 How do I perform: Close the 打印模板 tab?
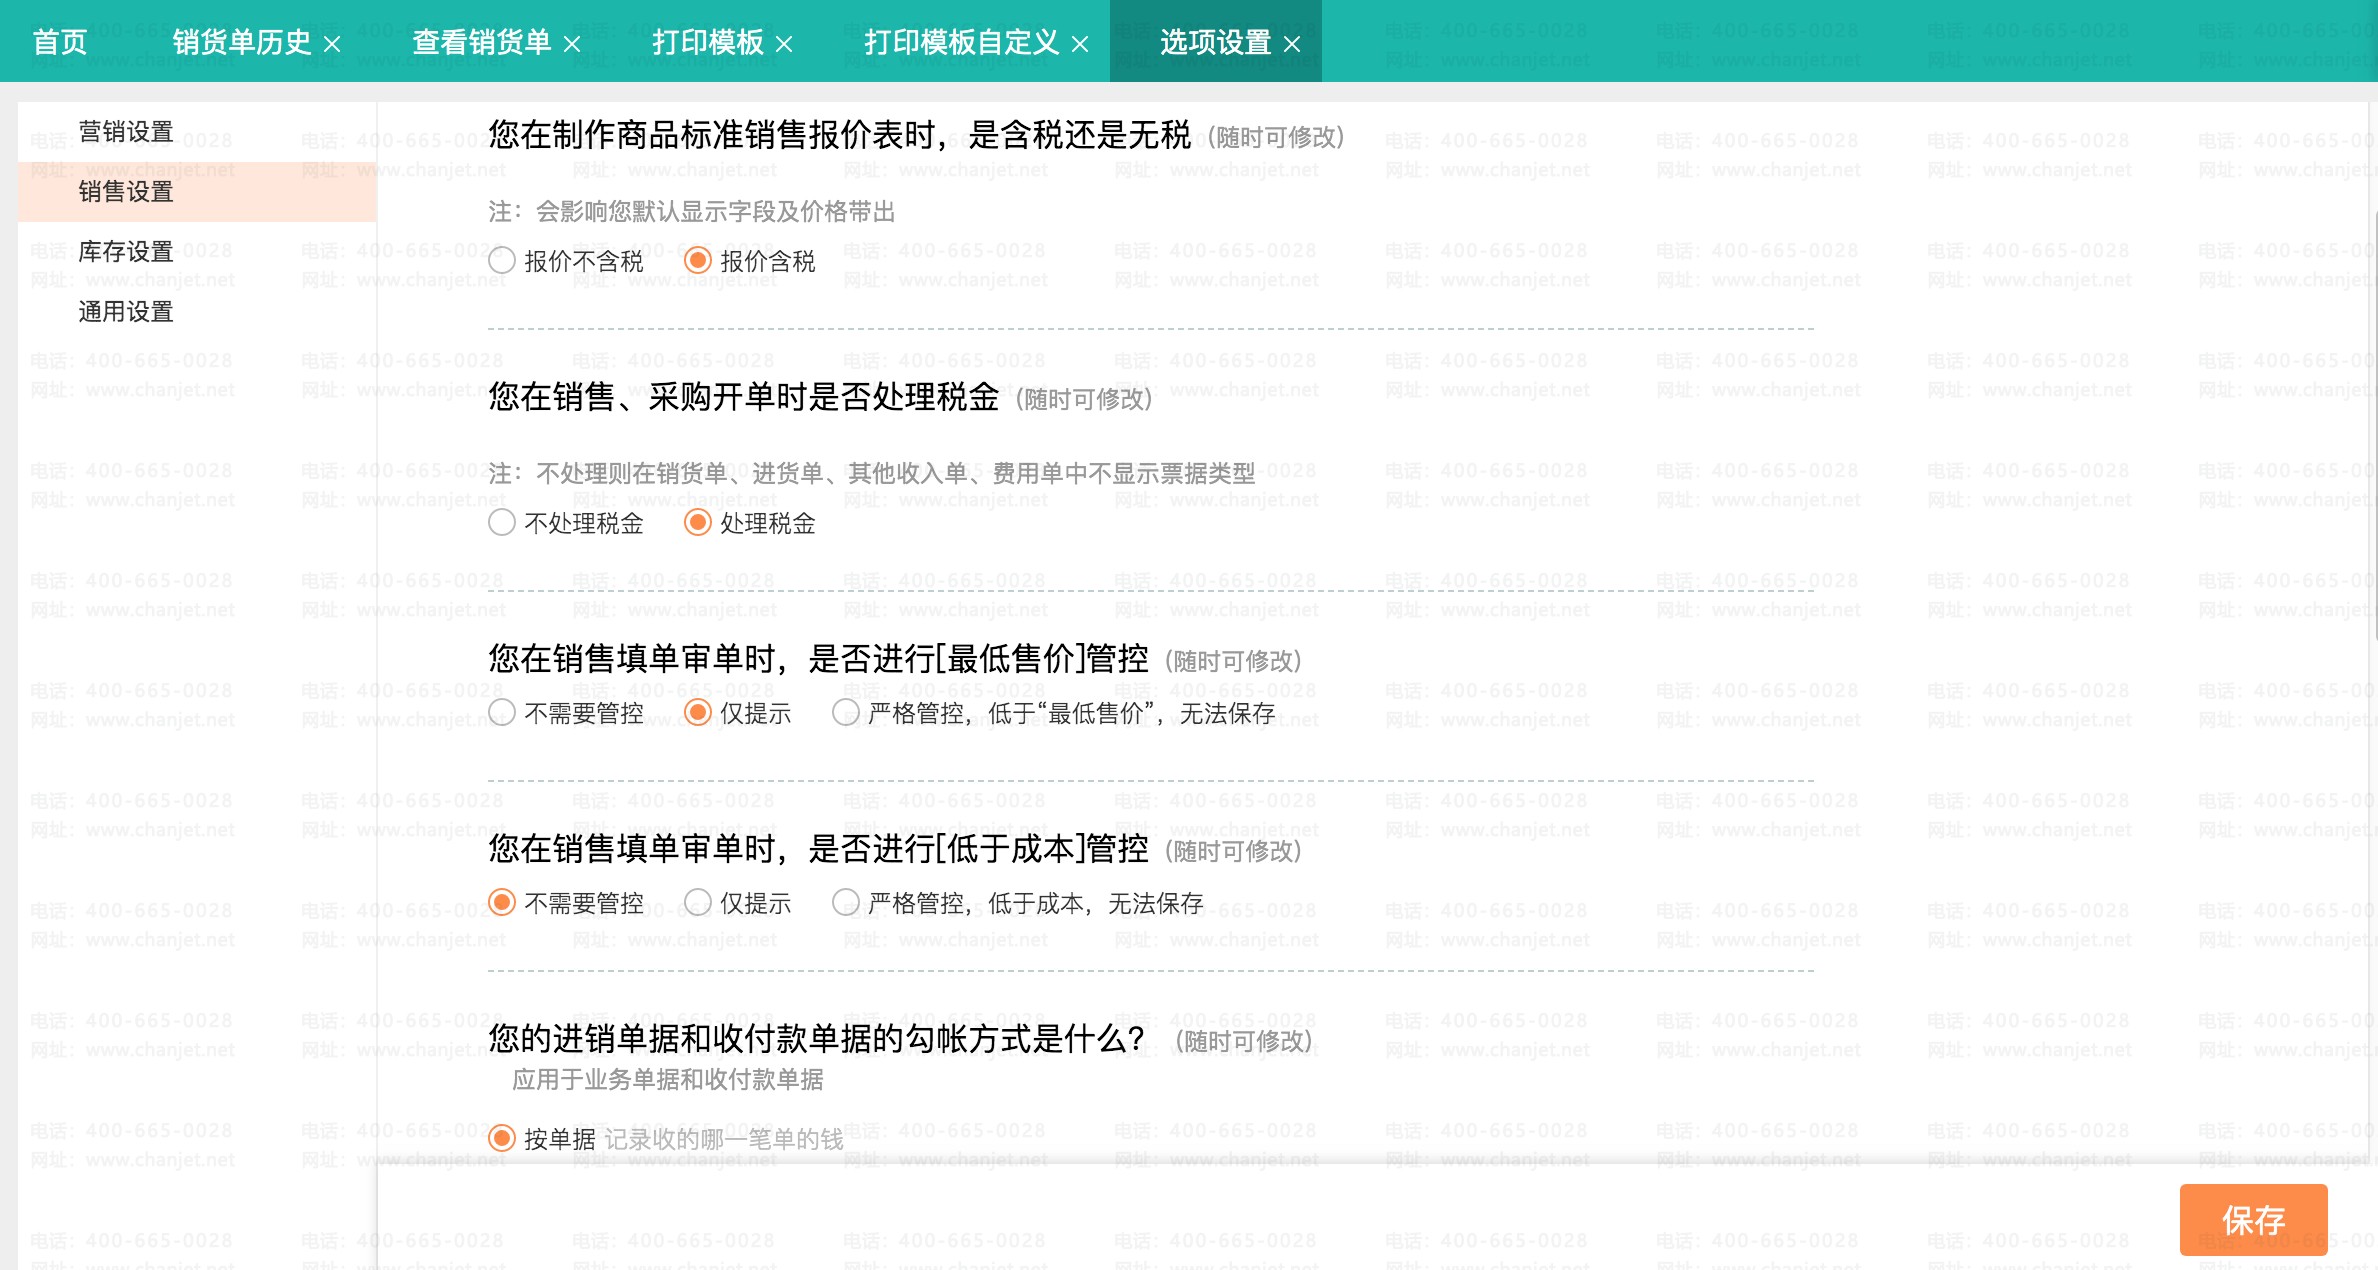point(784,44)
